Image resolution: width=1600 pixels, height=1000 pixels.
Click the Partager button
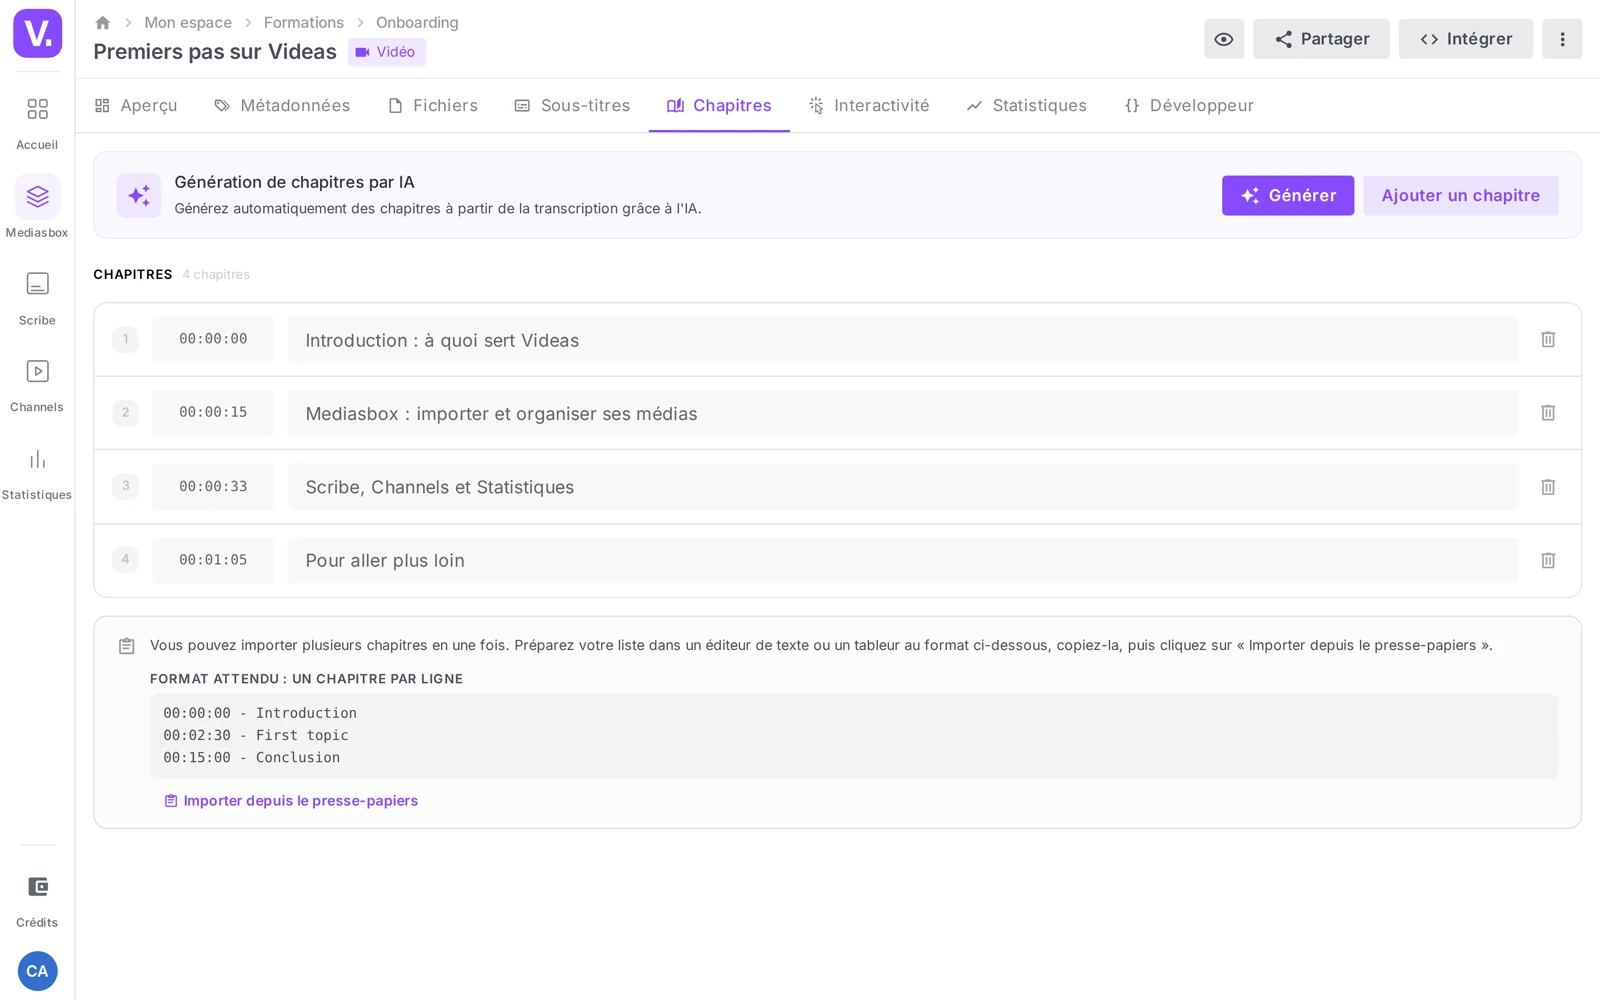click(1321, 39)
